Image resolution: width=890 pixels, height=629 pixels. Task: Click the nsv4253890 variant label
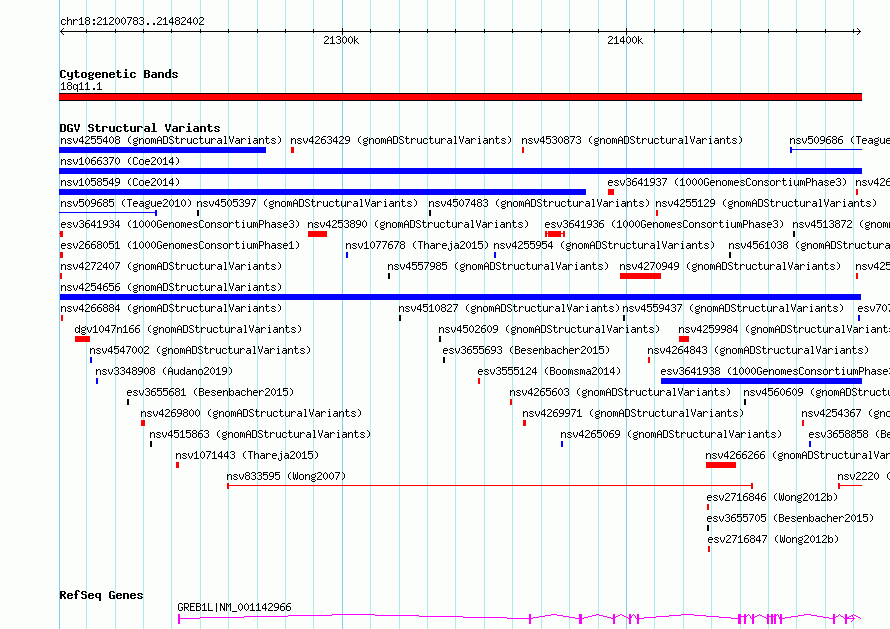[418, 224]
